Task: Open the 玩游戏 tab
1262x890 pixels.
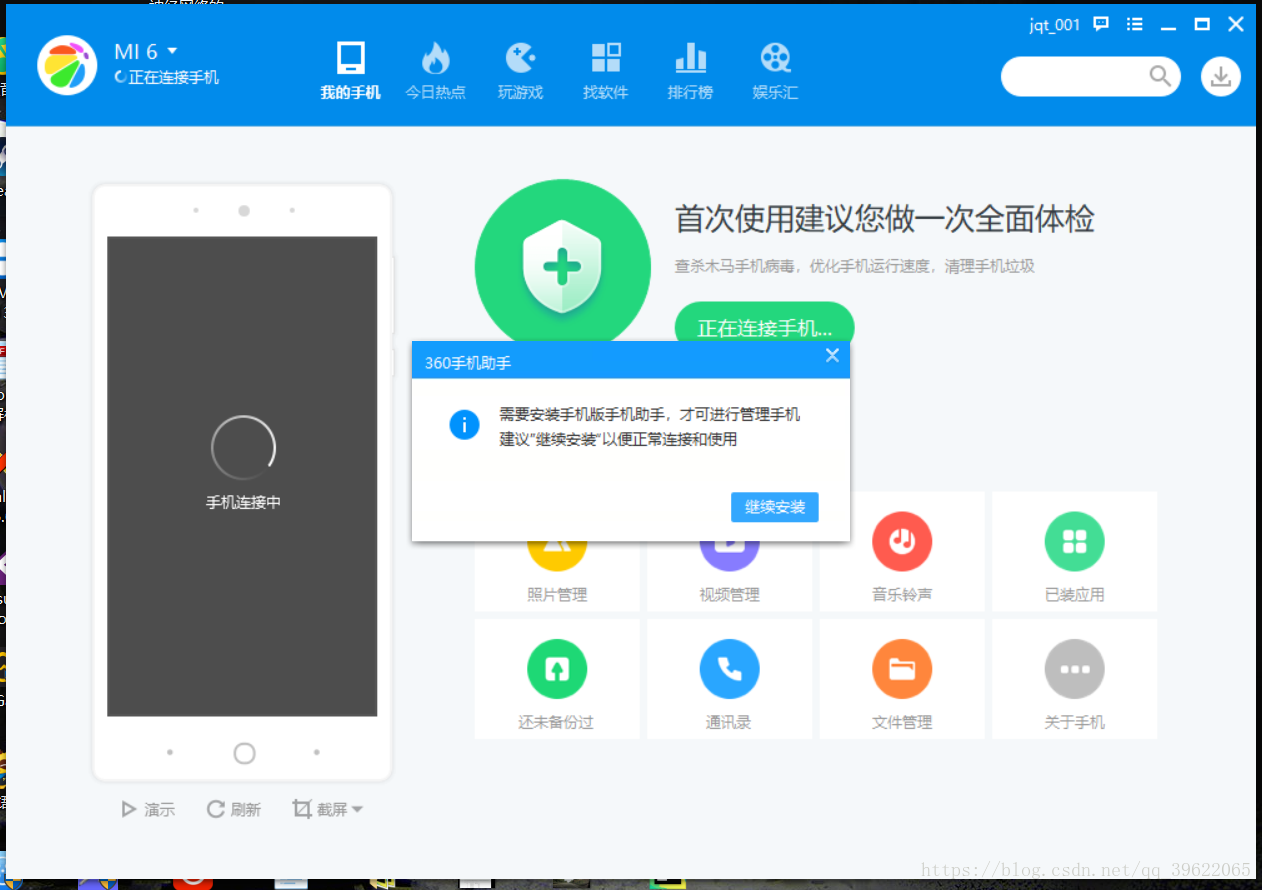Action: click(x=520, y=70)
